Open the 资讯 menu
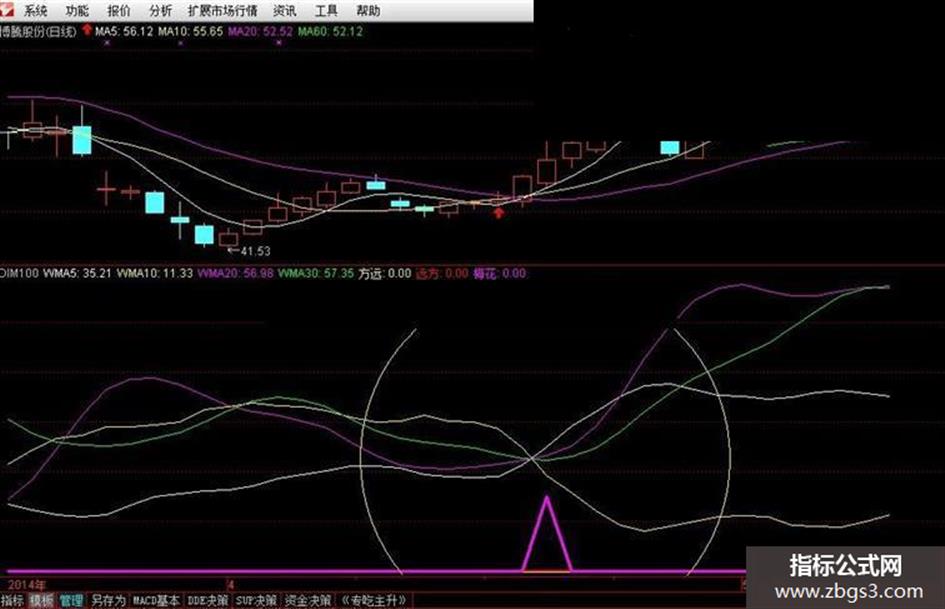Screen dimensions: 945x609 point(284,10)
